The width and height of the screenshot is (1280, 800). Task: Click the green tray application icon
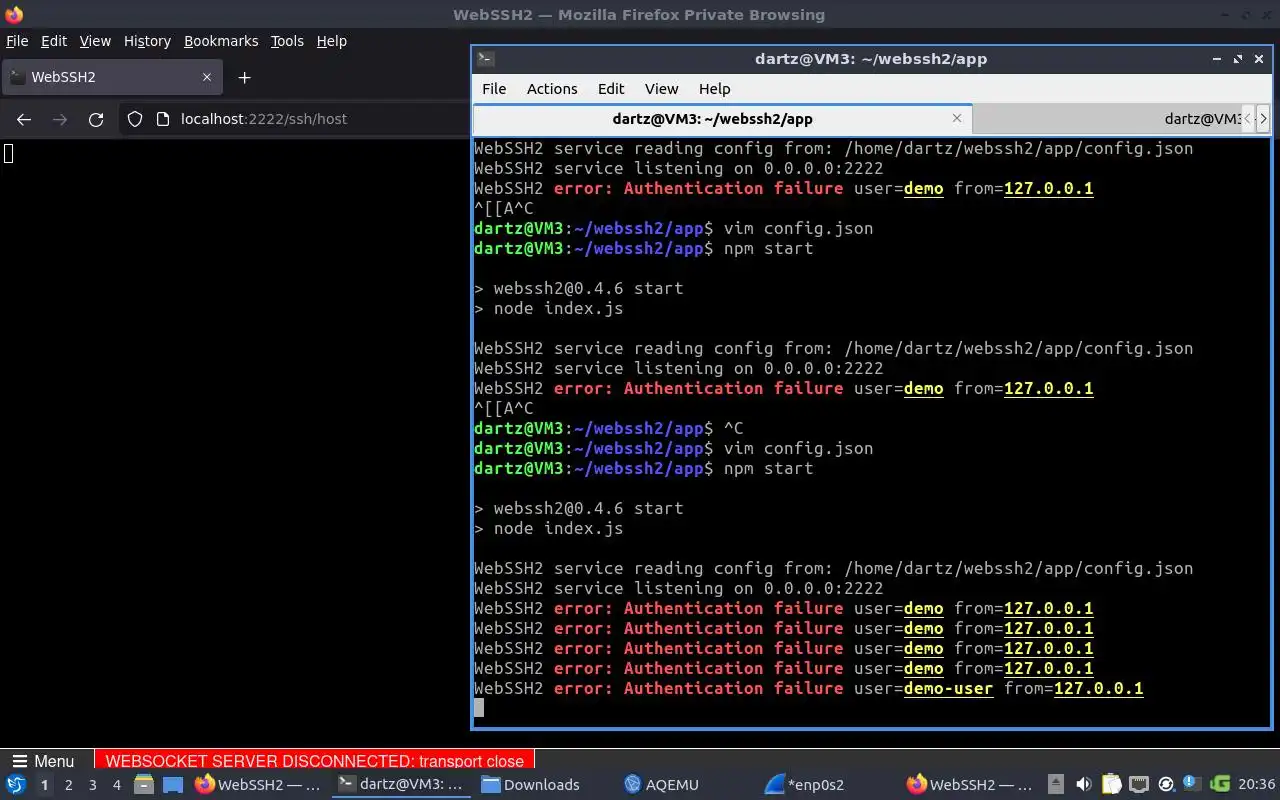(x=1219, y=785)
